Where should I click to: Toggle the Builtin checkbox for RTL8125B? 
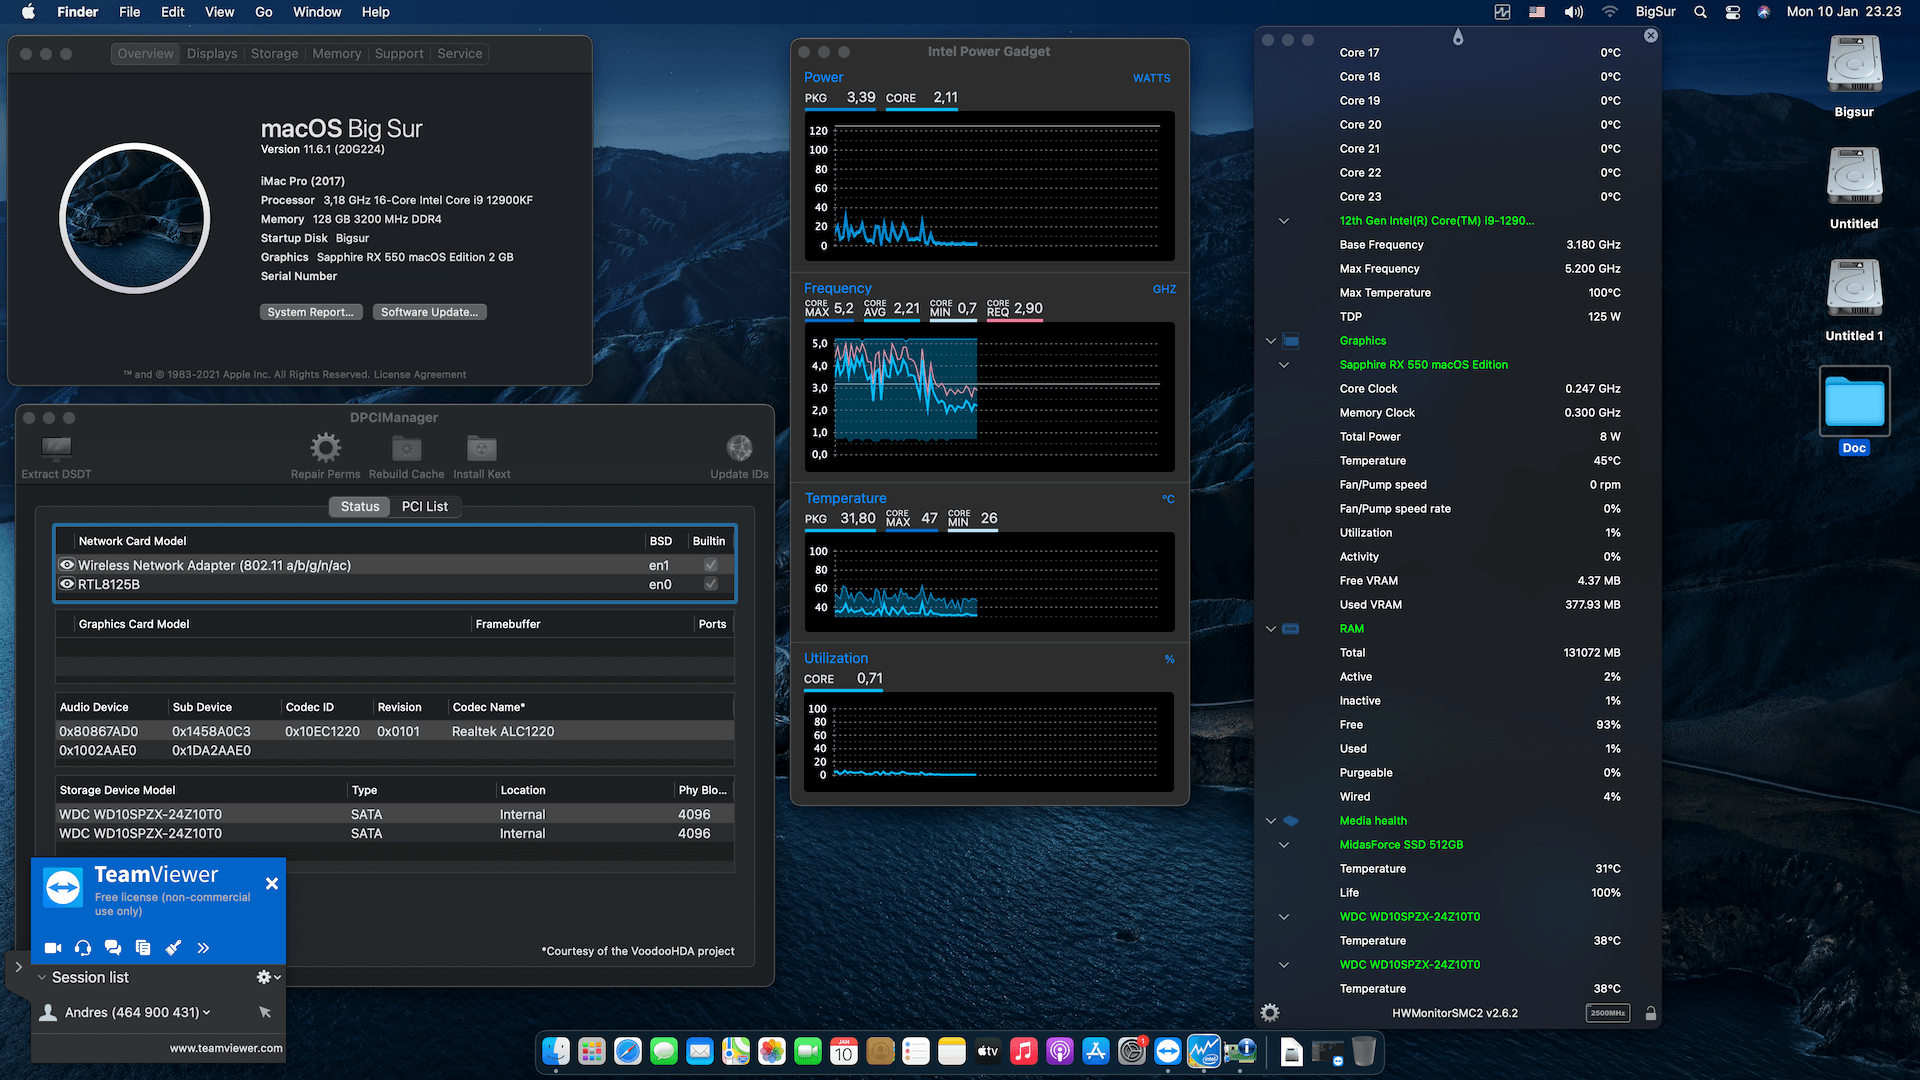point(710,584)
